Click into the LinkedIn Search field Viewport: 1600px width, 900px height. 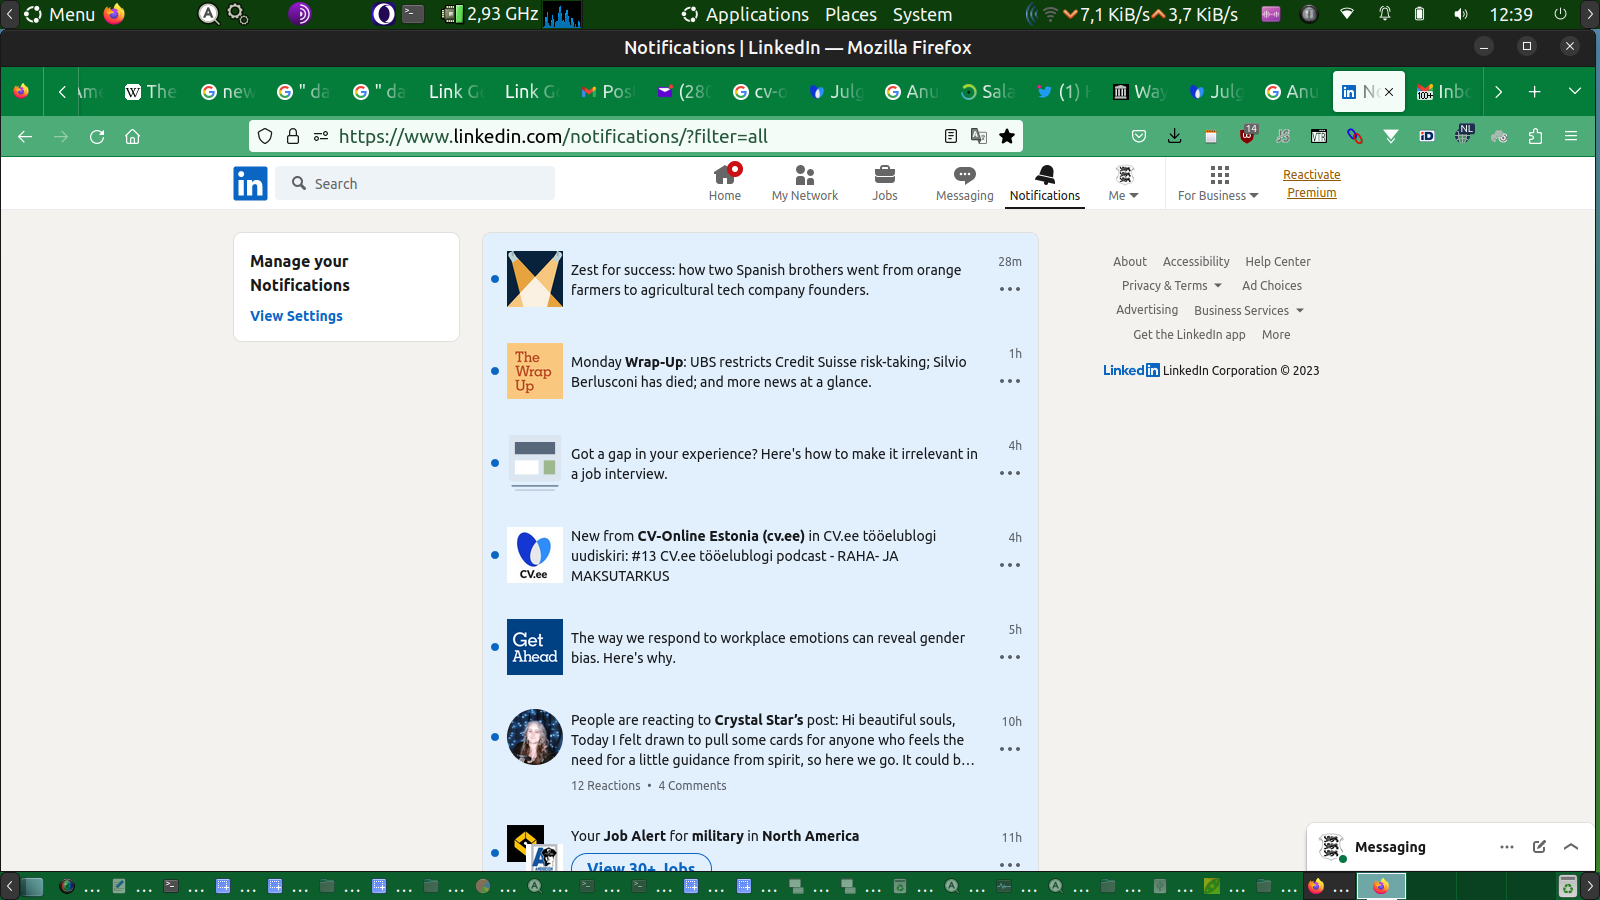[415, 184]
